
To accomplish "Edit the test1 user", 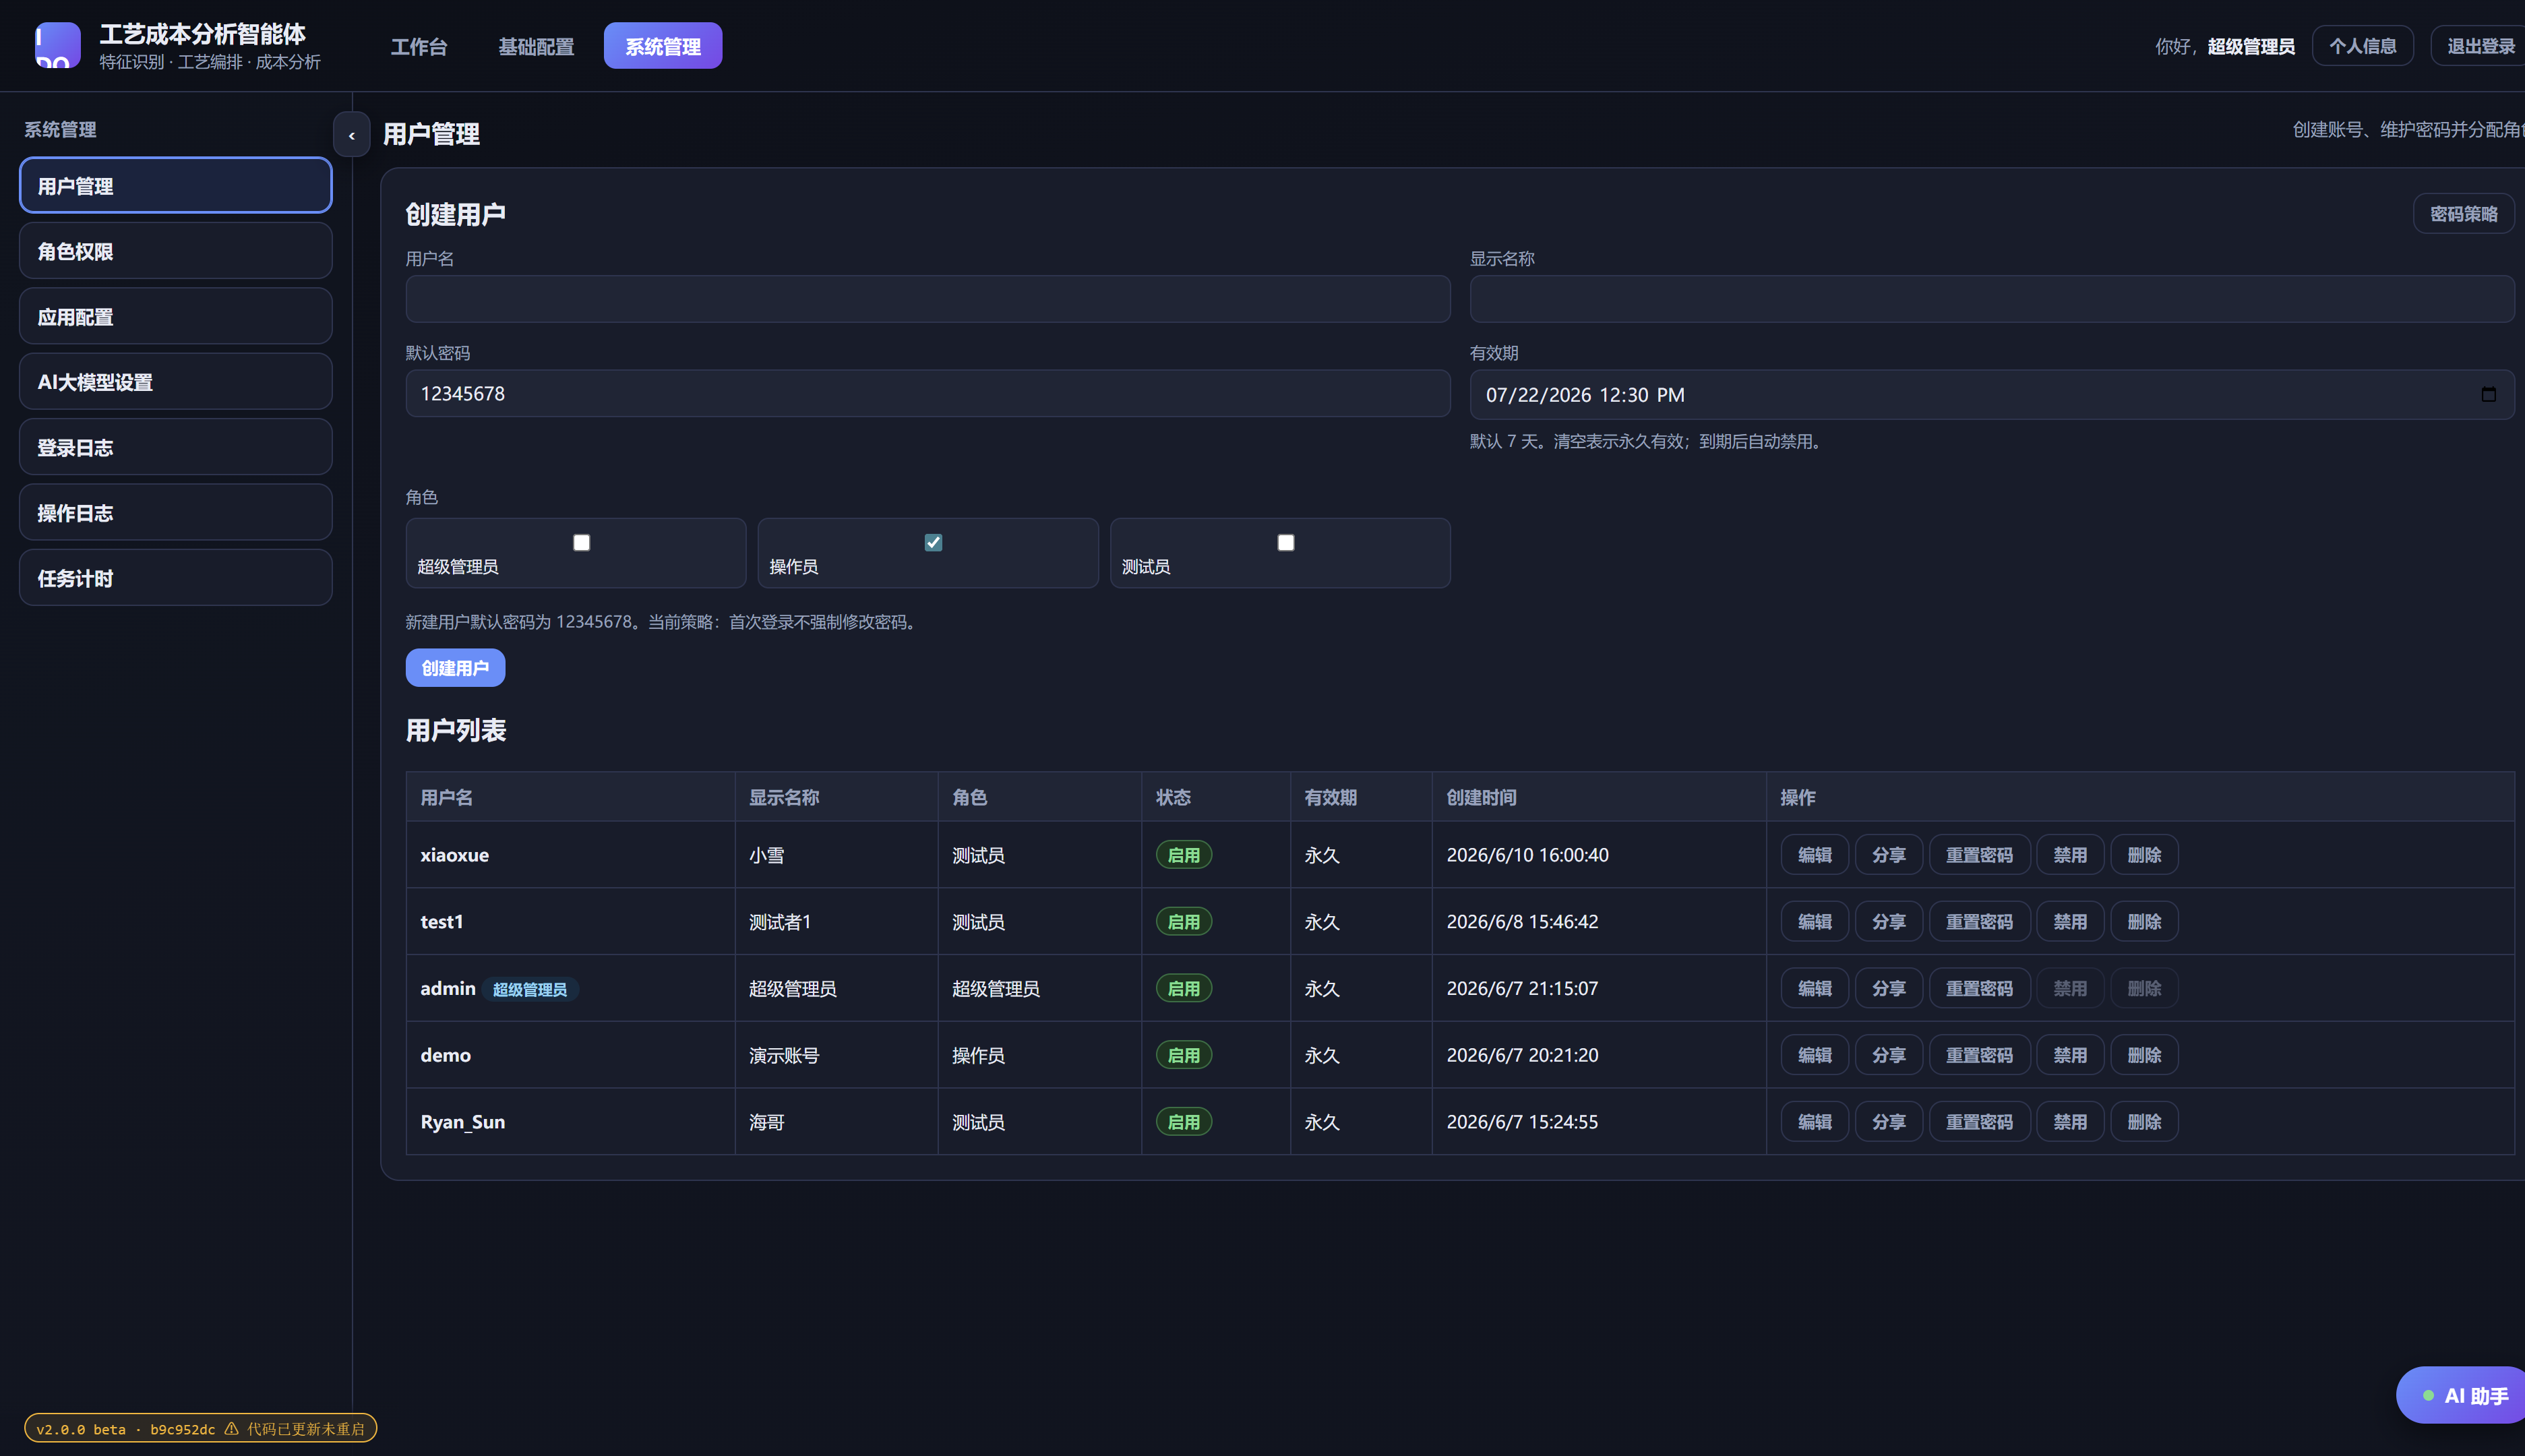I will (1814, 922).
